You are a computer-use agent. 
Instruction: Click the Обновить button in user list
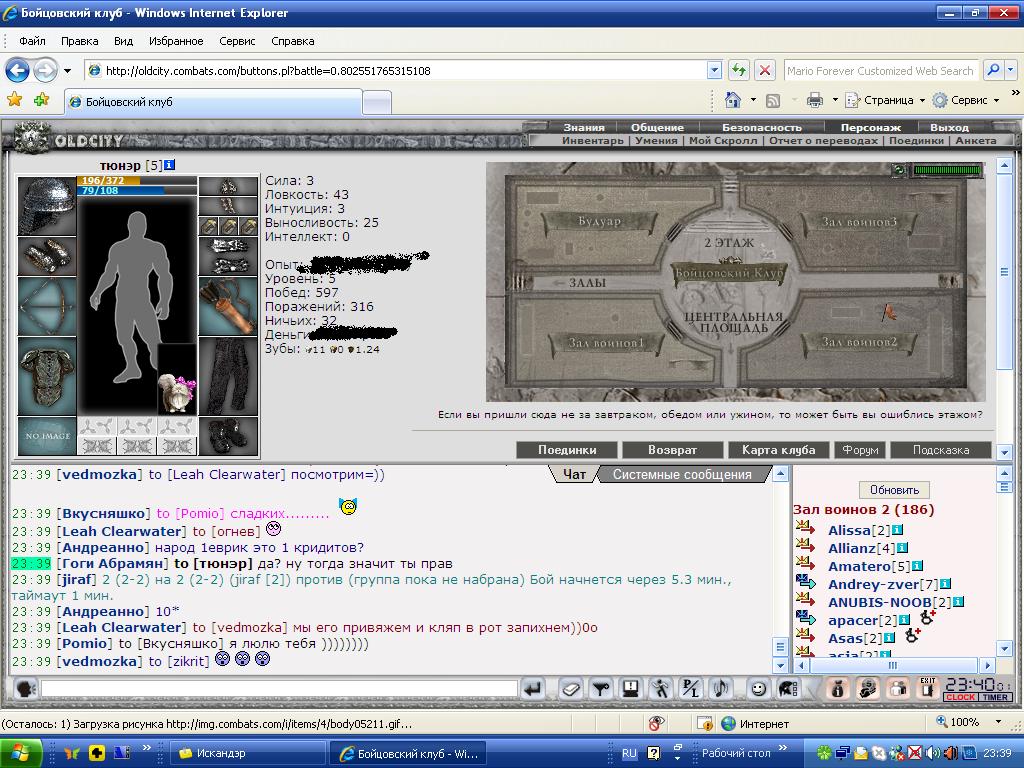click(894, 490)
